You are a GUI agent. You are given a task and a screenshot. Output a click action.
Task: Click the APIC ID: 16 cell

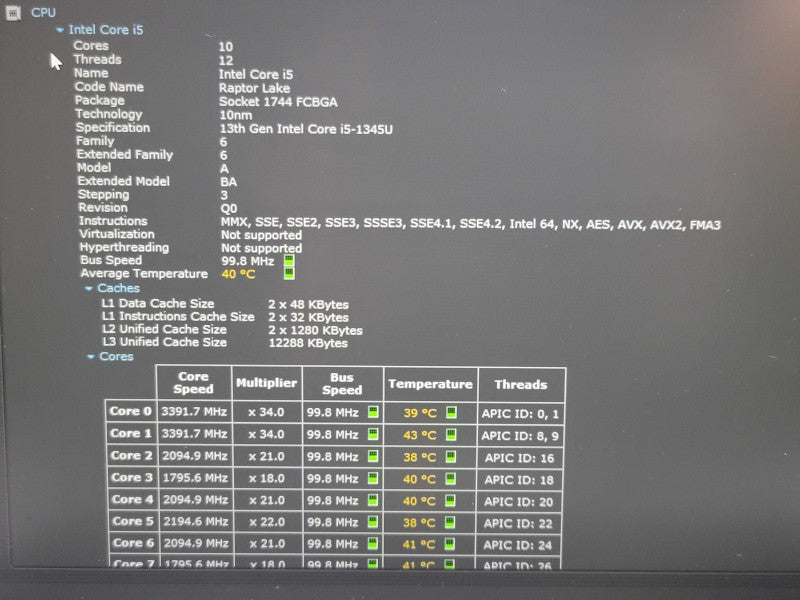click(519, 458)
